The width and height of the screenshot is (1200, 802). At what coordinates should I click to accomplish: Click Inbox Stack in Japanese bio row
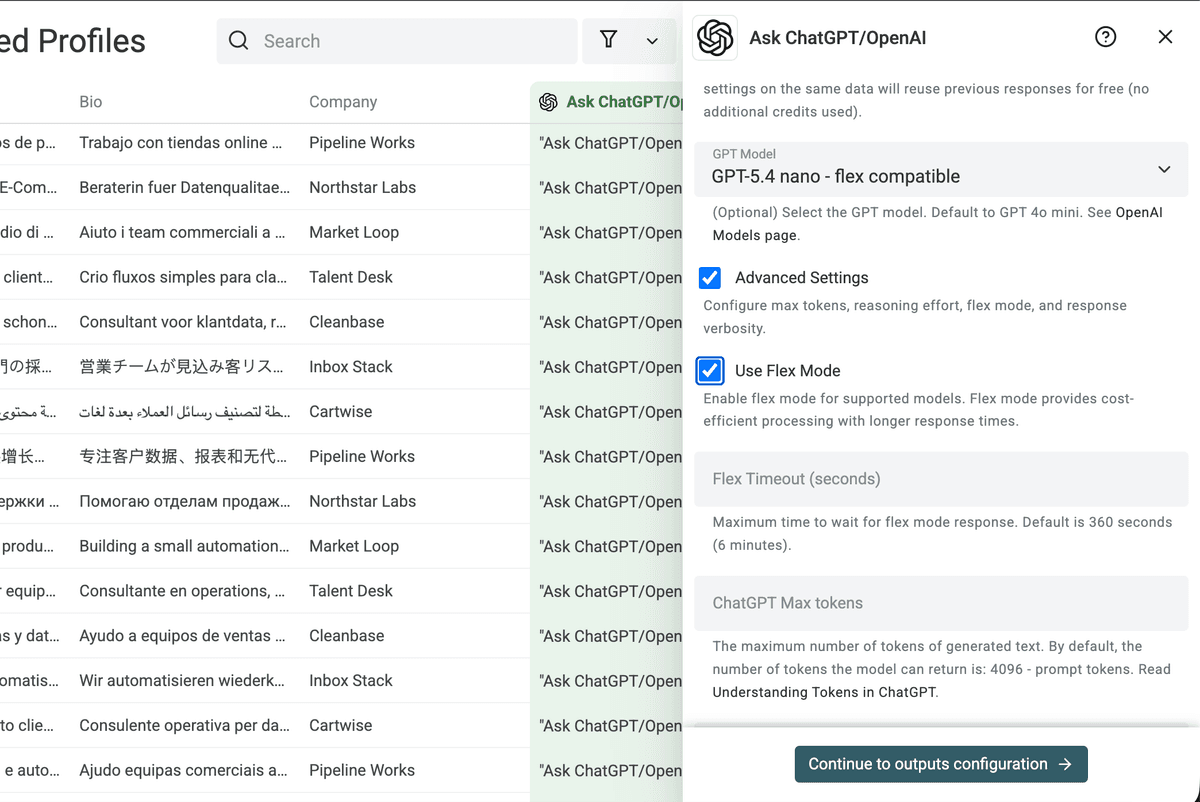[351, 367]
